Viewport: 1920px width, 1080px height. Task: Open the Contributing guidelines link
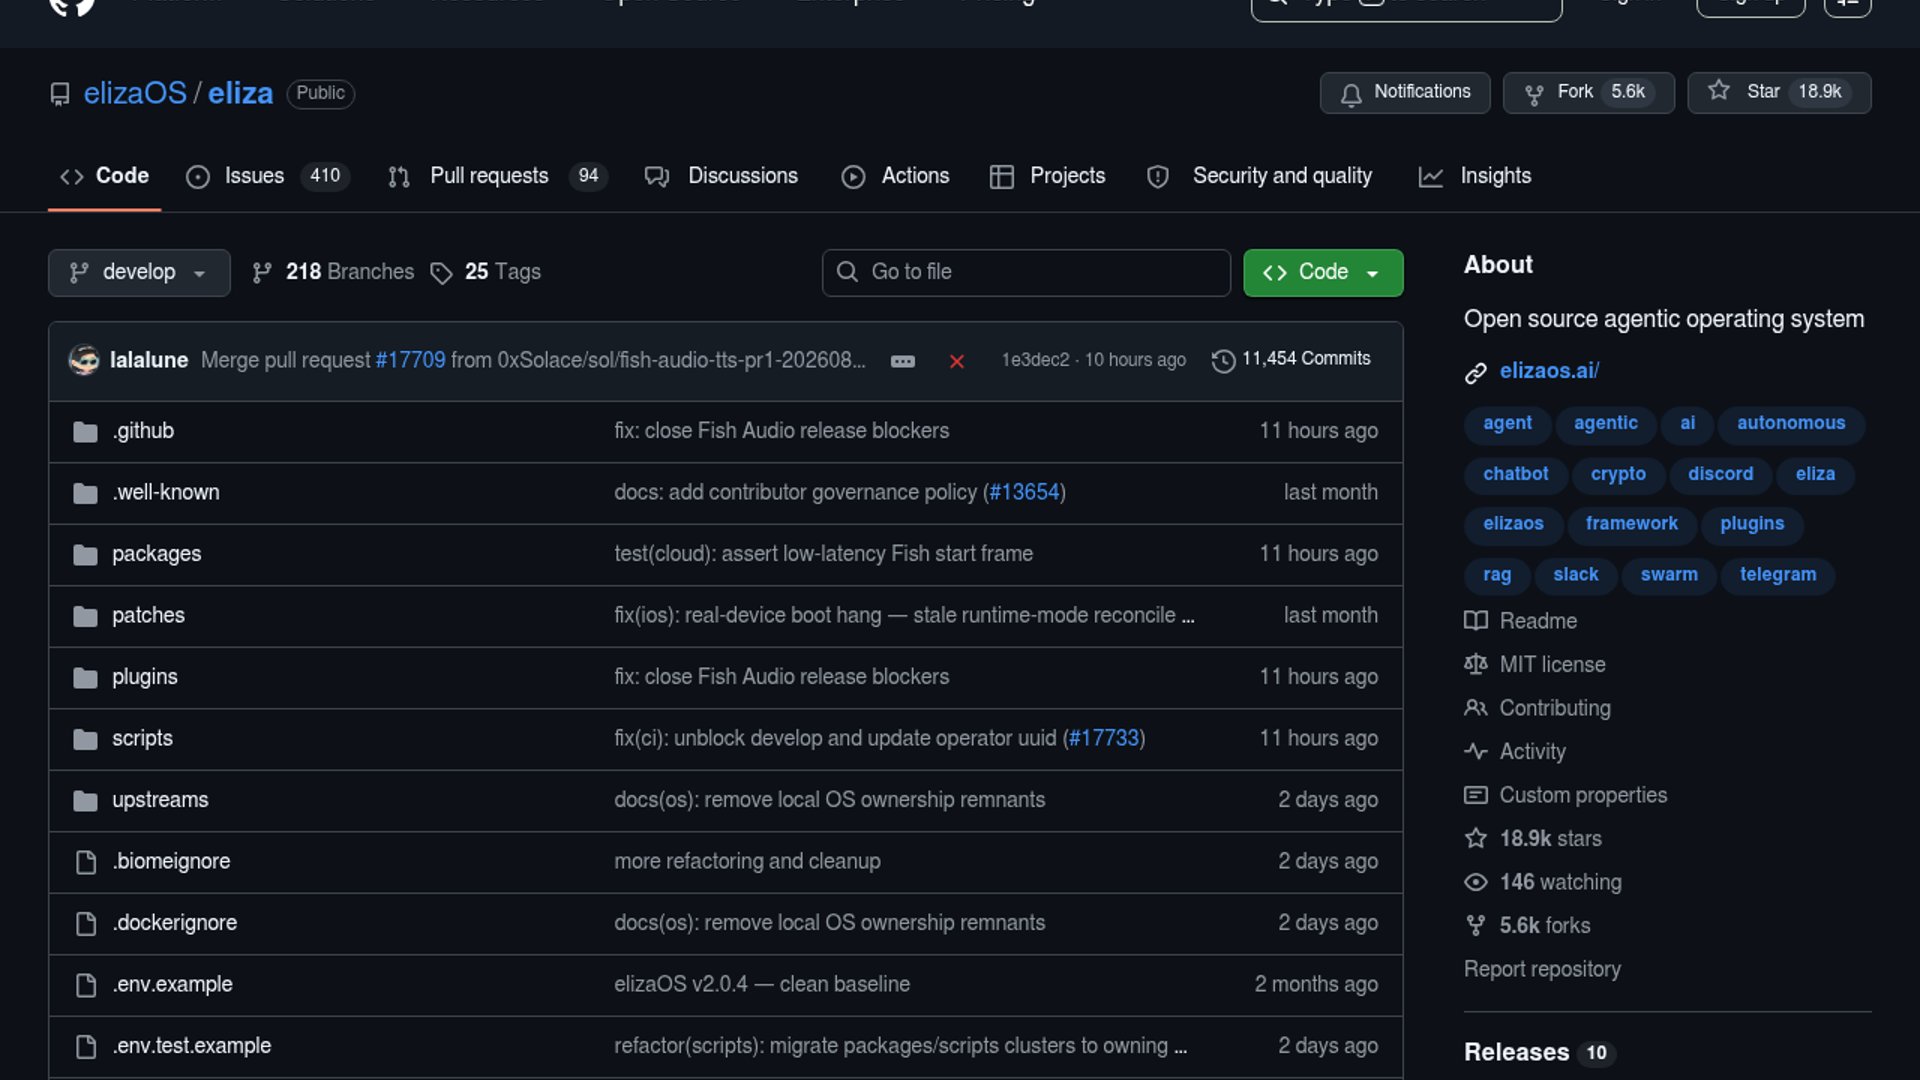(x=1538, y=708)
